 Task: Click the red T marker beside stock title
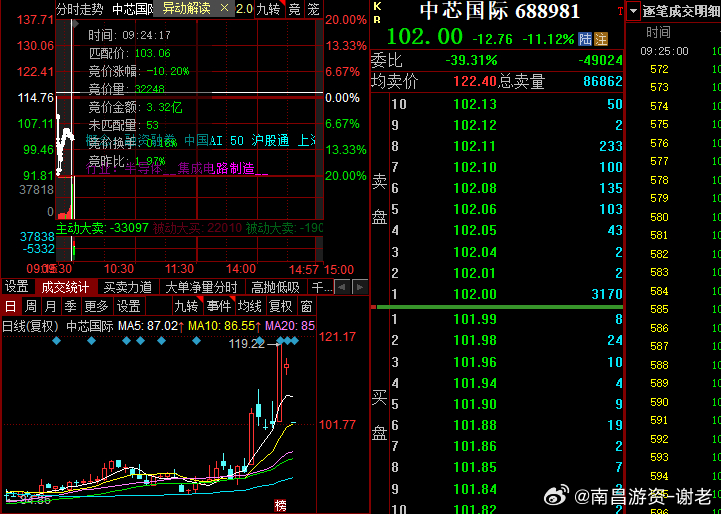click(620, 11)
